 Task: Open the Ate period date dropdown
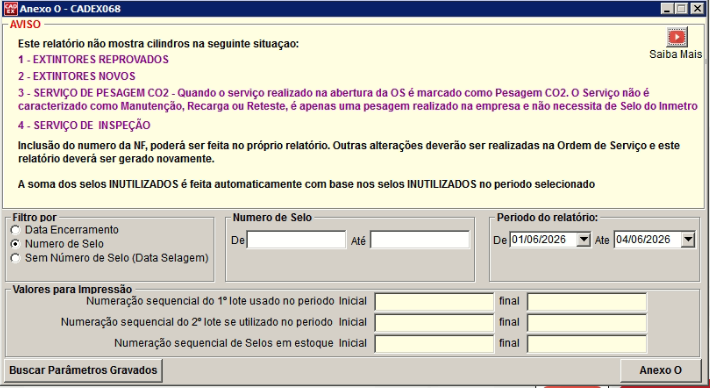pos(688,240)
